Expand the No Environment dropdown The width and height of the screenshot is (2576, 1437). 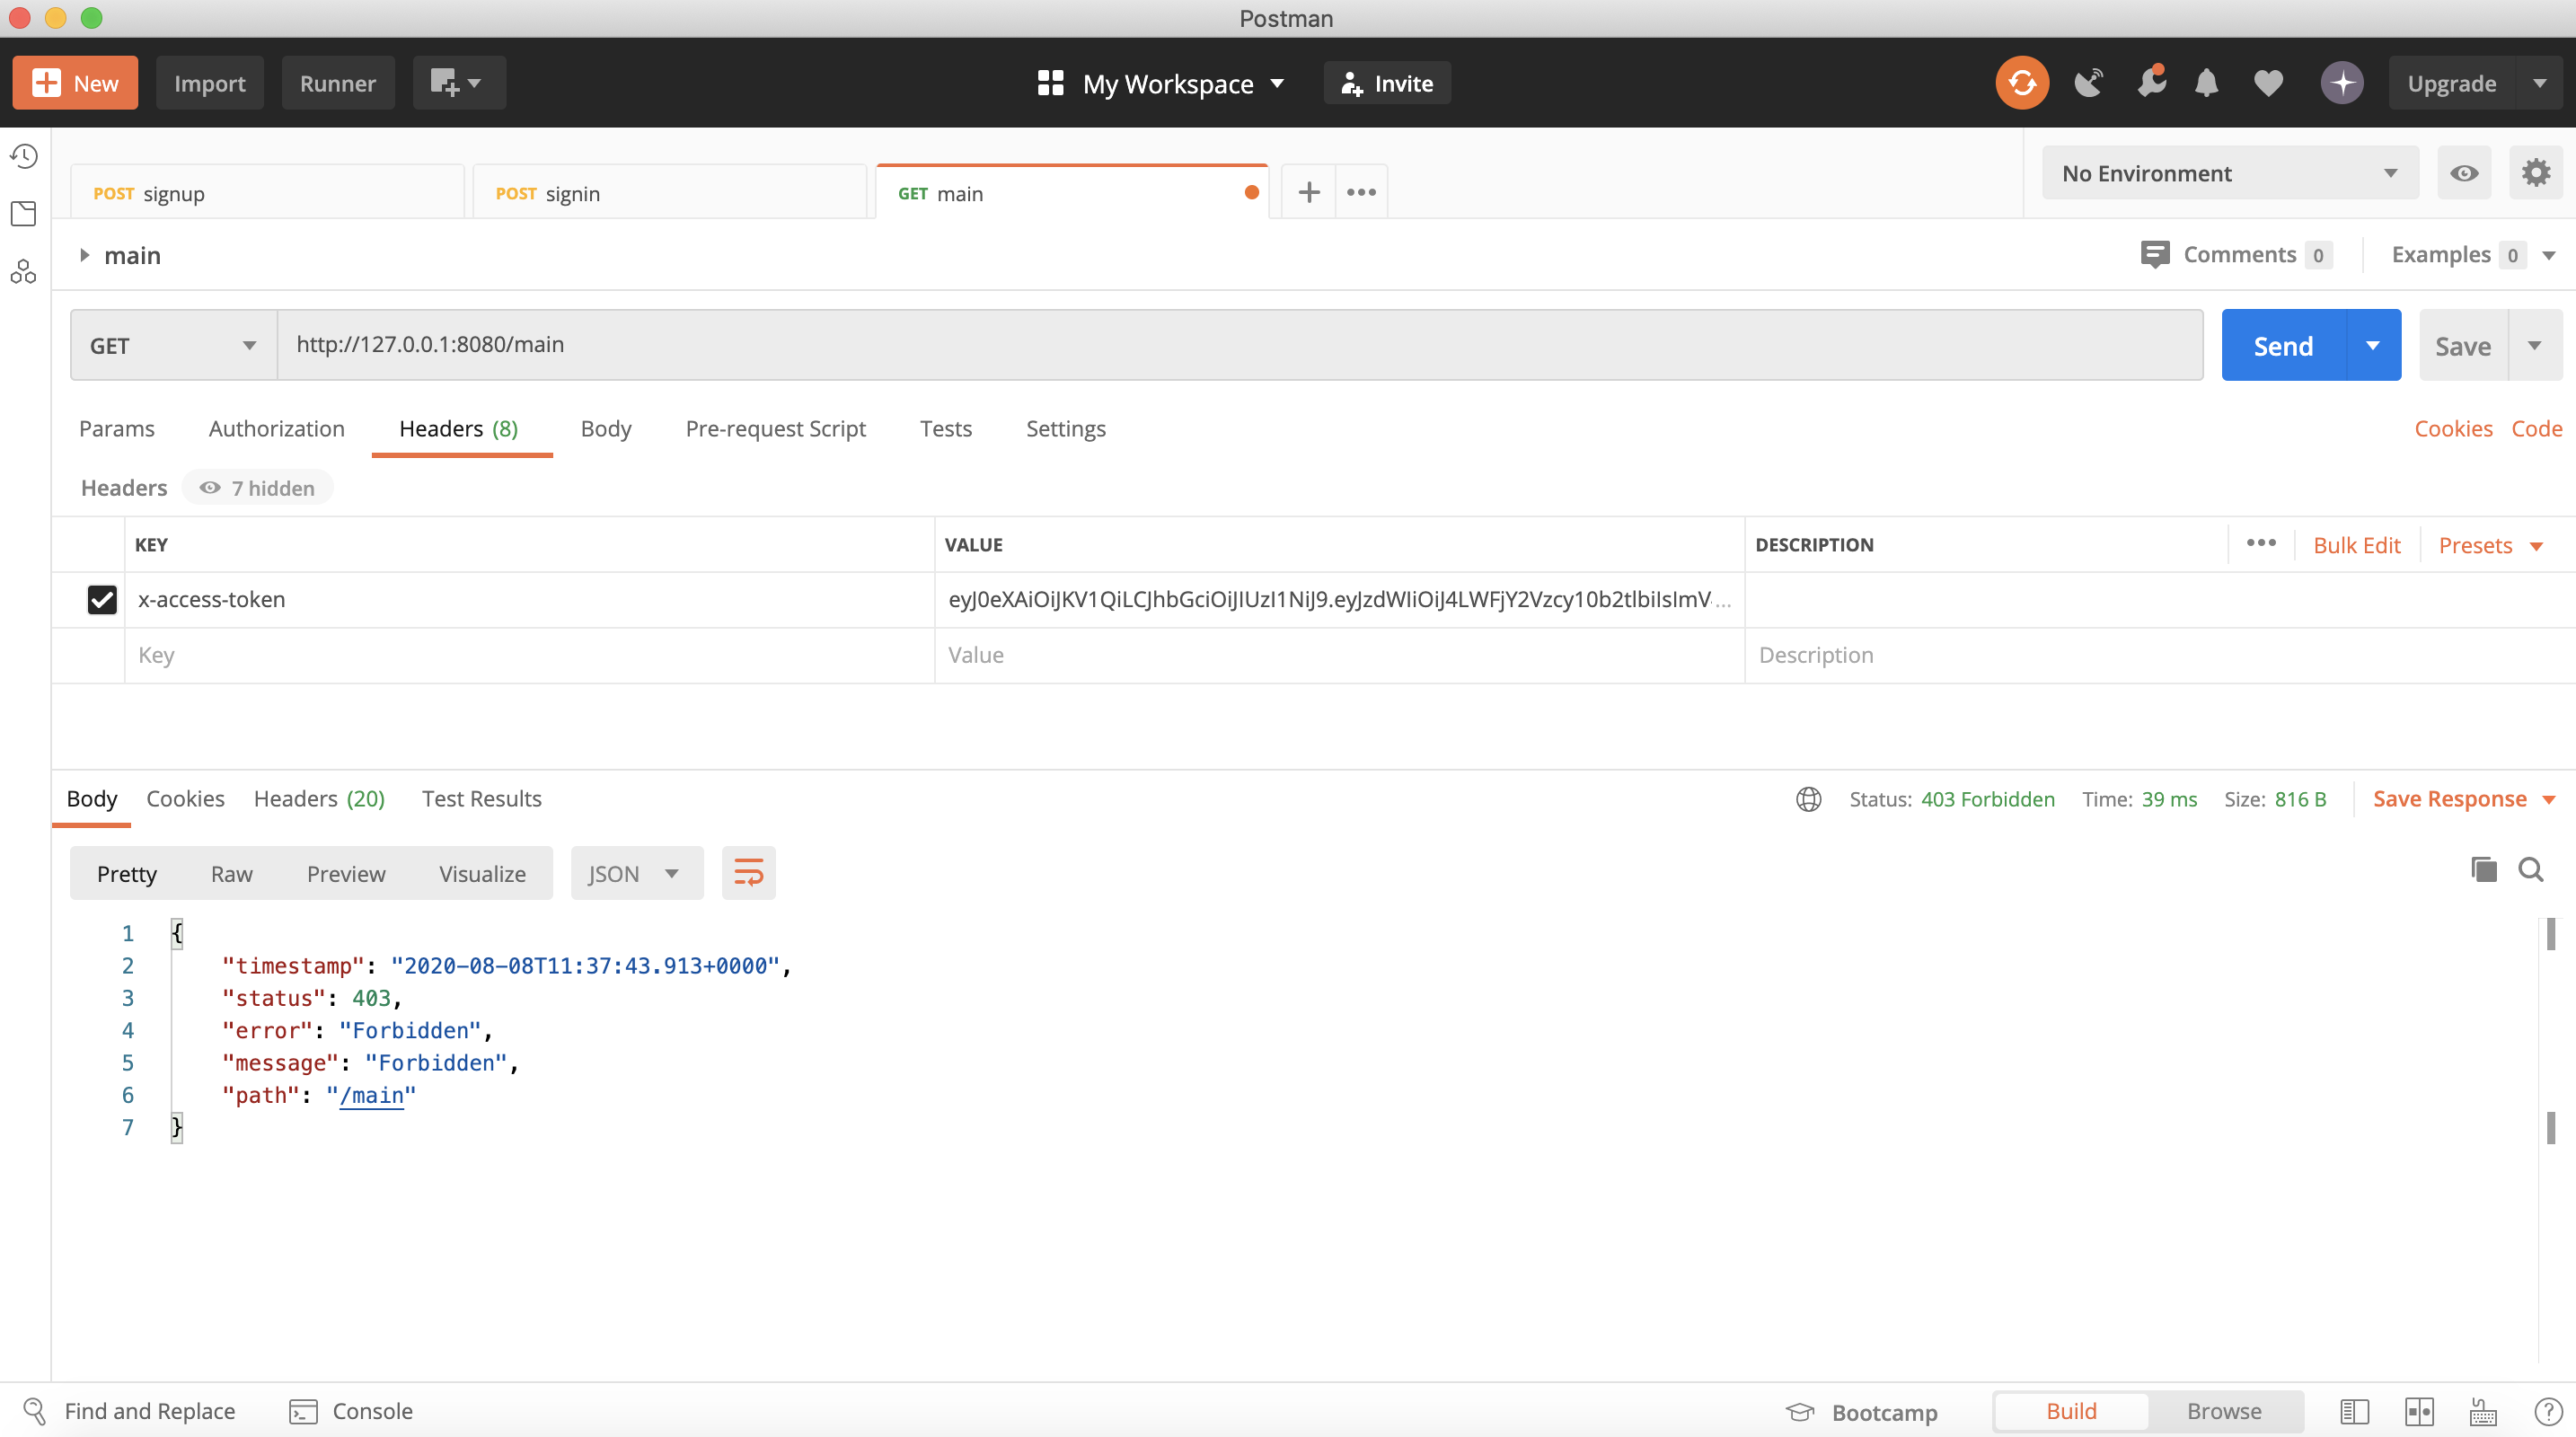coord(2229,173)
